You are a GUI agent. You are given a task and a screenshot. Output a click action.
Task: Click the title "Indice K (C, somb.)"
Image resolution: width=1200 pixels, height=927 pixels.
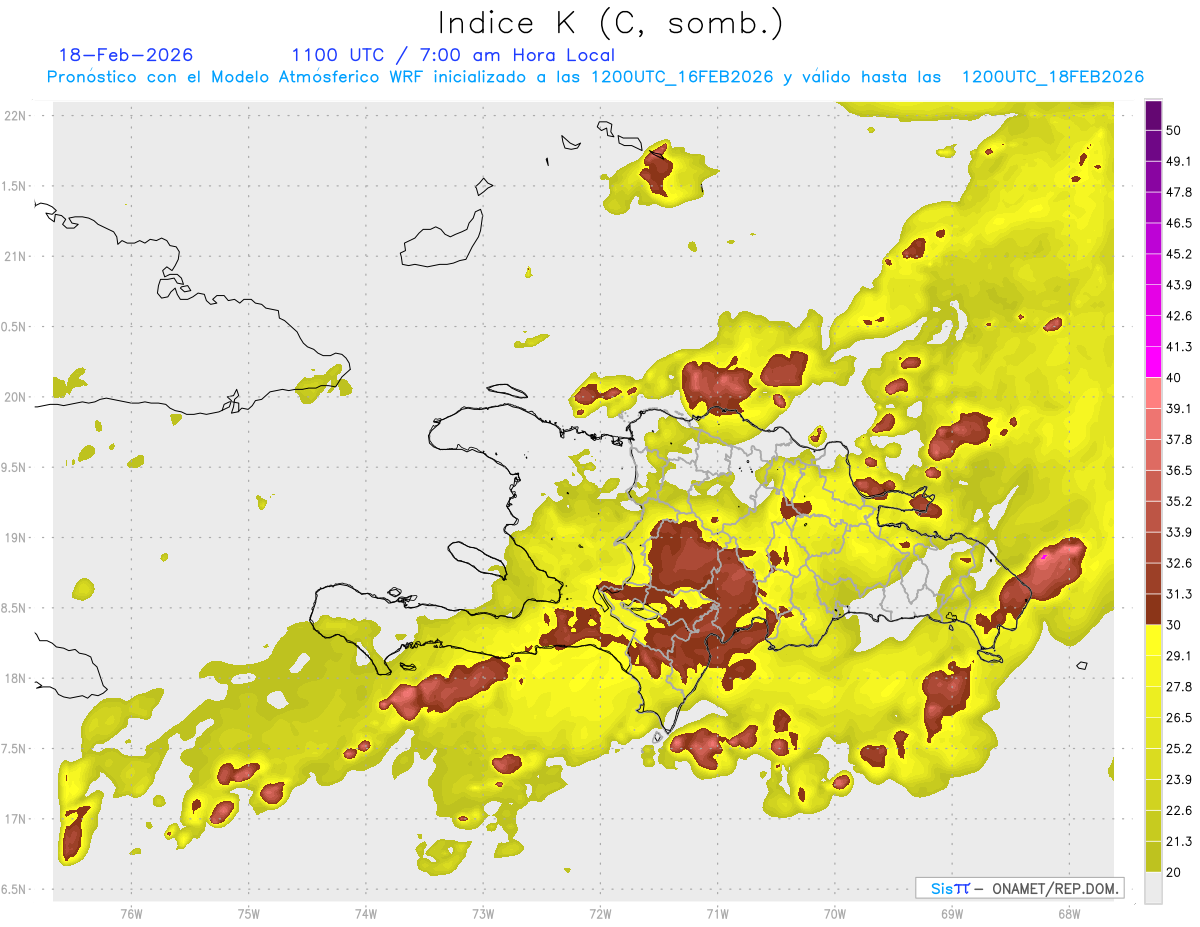coord(610,23)
